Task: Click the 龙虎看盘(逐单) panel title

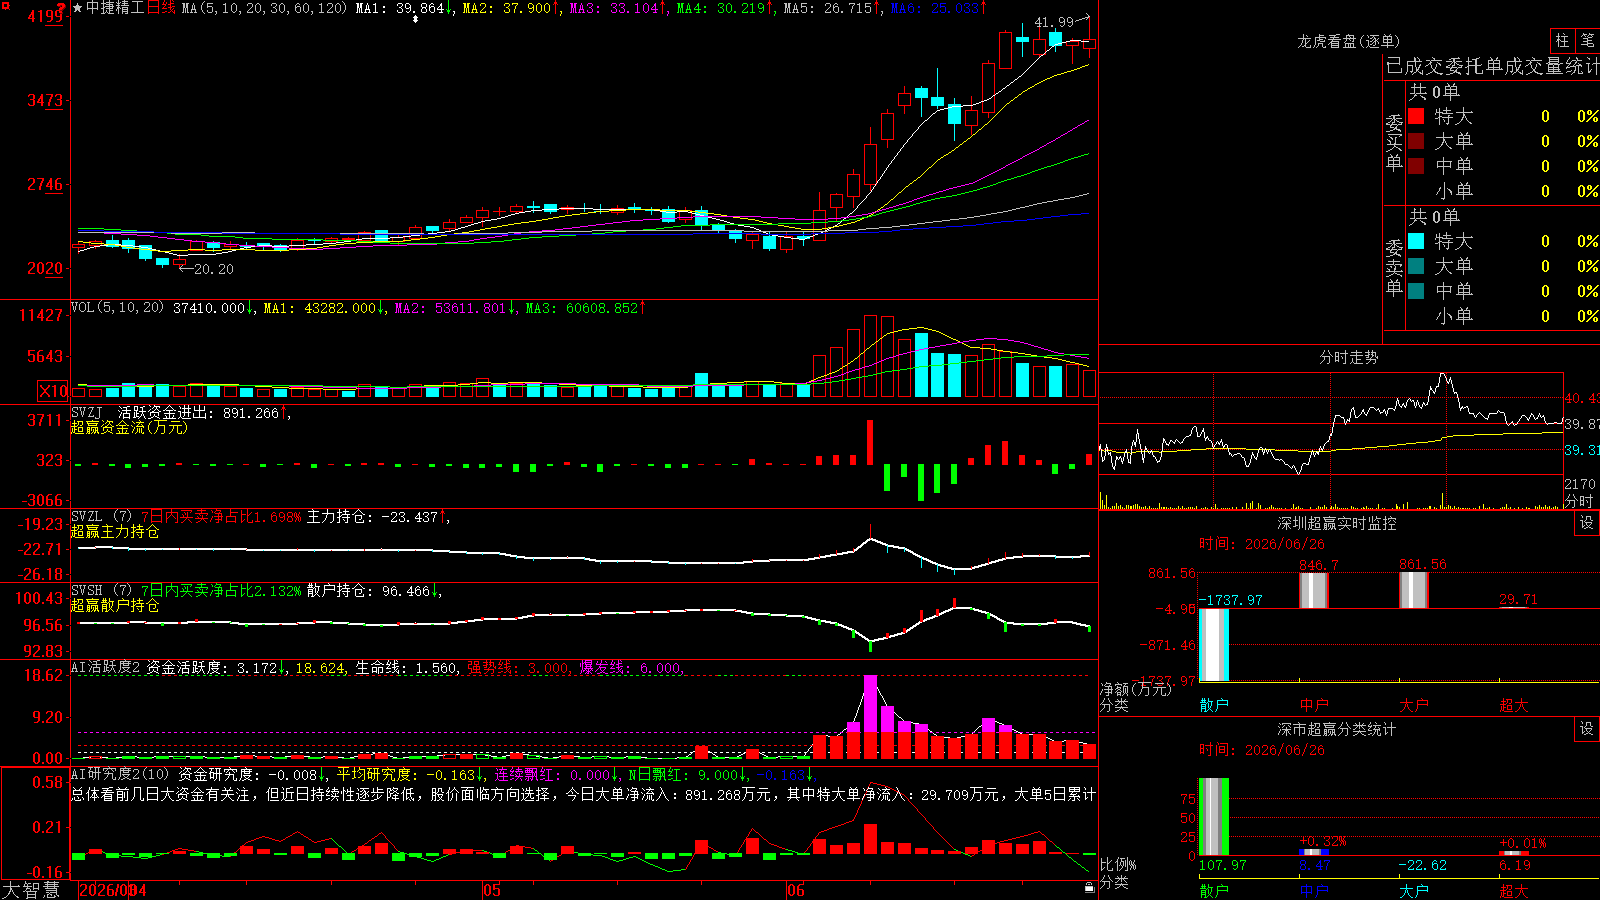Action: (x=1349, y=41)
